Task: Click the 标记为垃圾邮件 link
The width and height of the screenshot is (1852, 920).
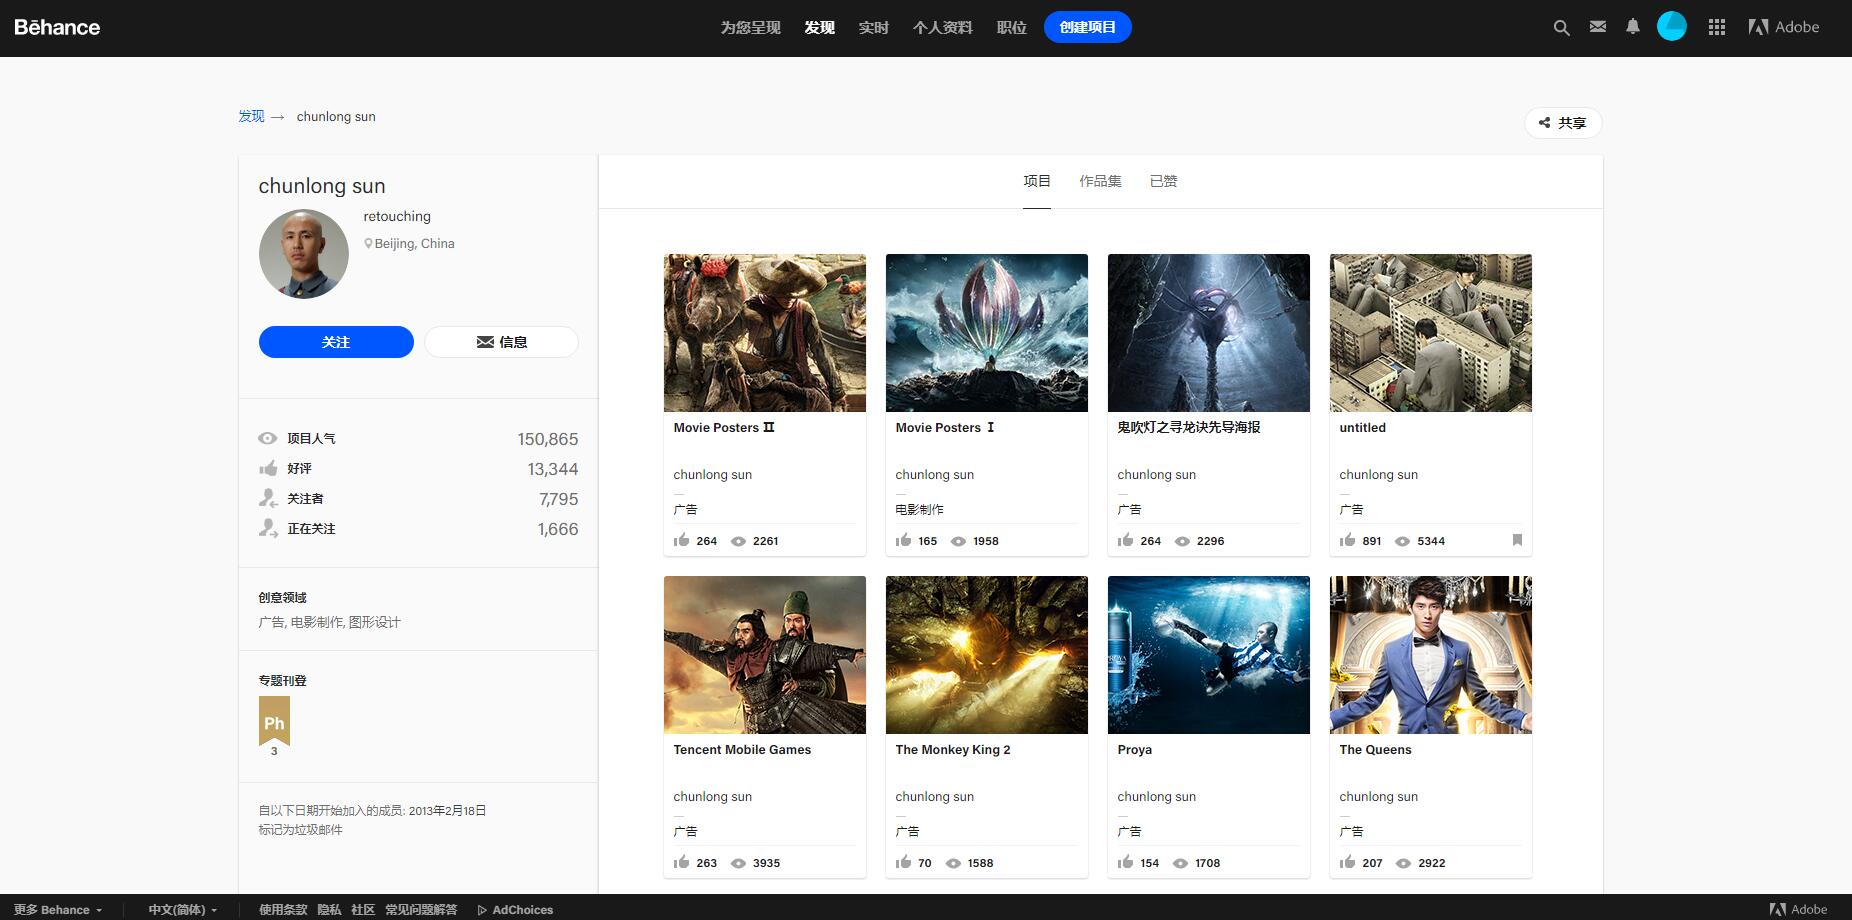Action: pos(300,829)
